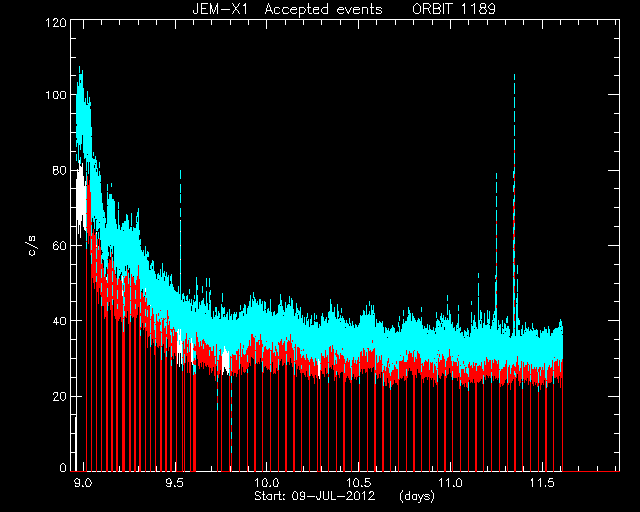This screenshot has width=640, height=512.
Task: Click the '(days)' unit label
Action: pos(417,496)
